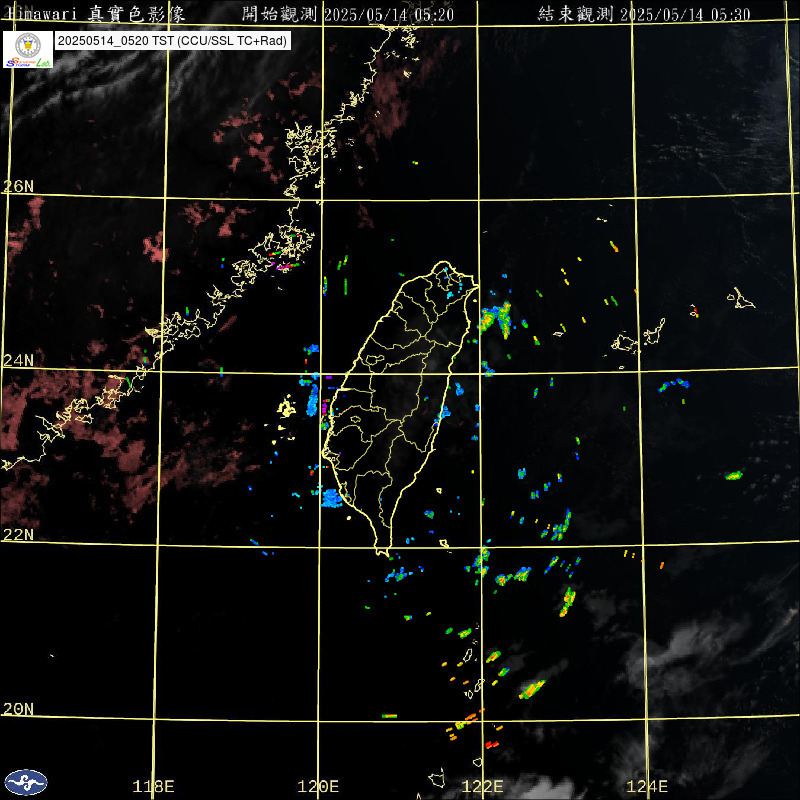This screenshot has width=800, height=800.
Task: Click the 26N latitude label
Action: click(18, 186)
